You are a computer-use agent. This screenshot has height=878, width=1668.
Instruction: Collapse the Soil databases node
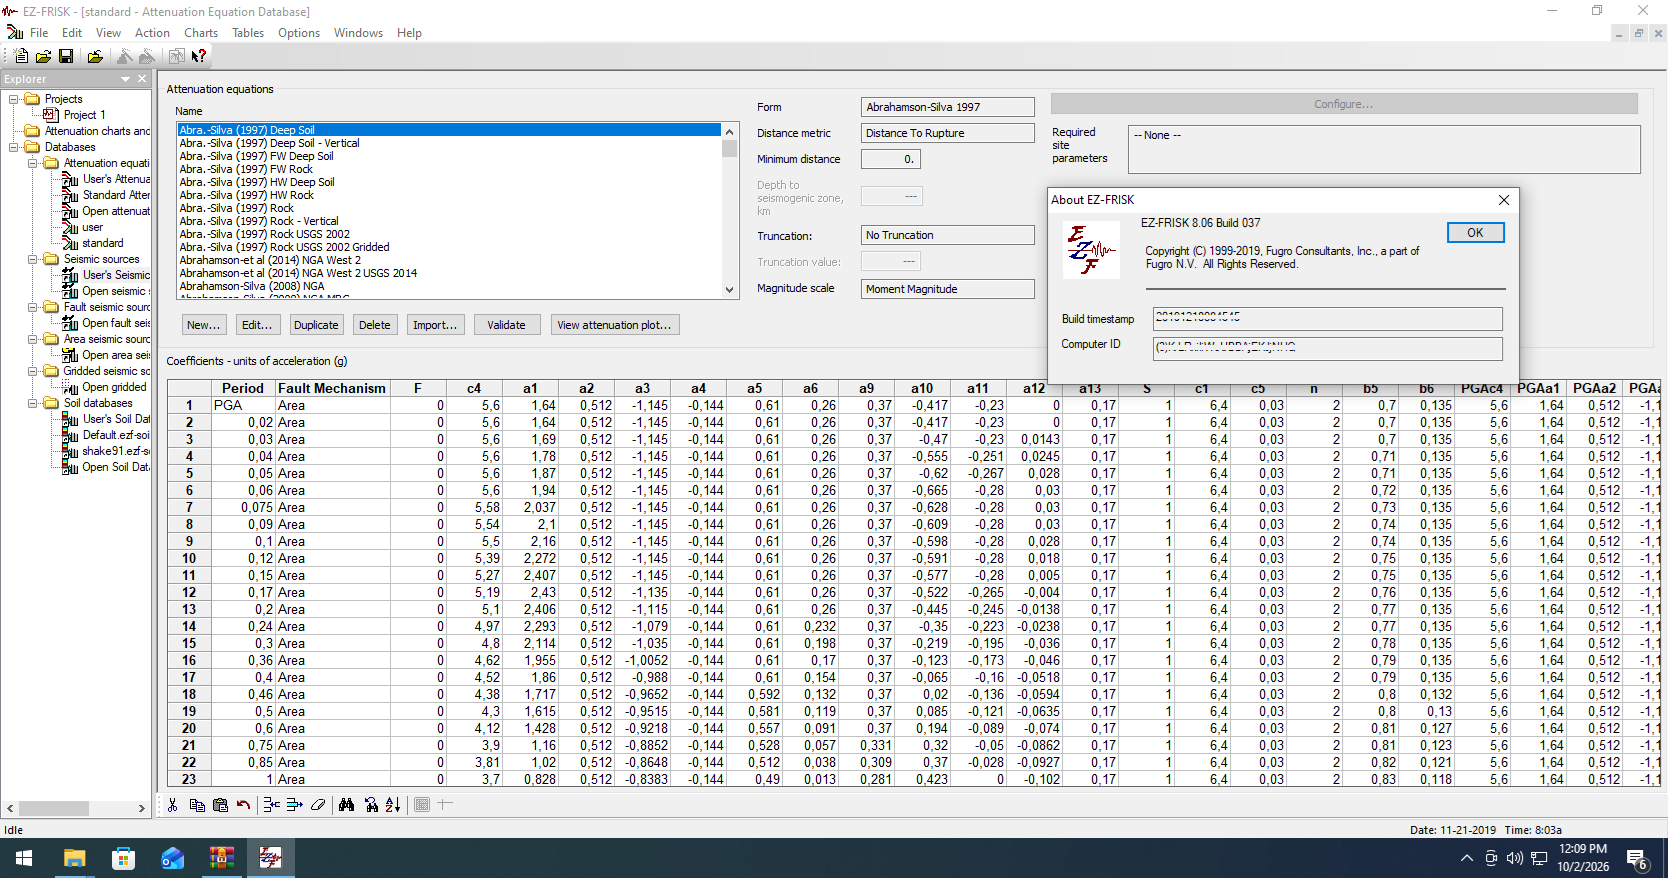coord(33,403)
